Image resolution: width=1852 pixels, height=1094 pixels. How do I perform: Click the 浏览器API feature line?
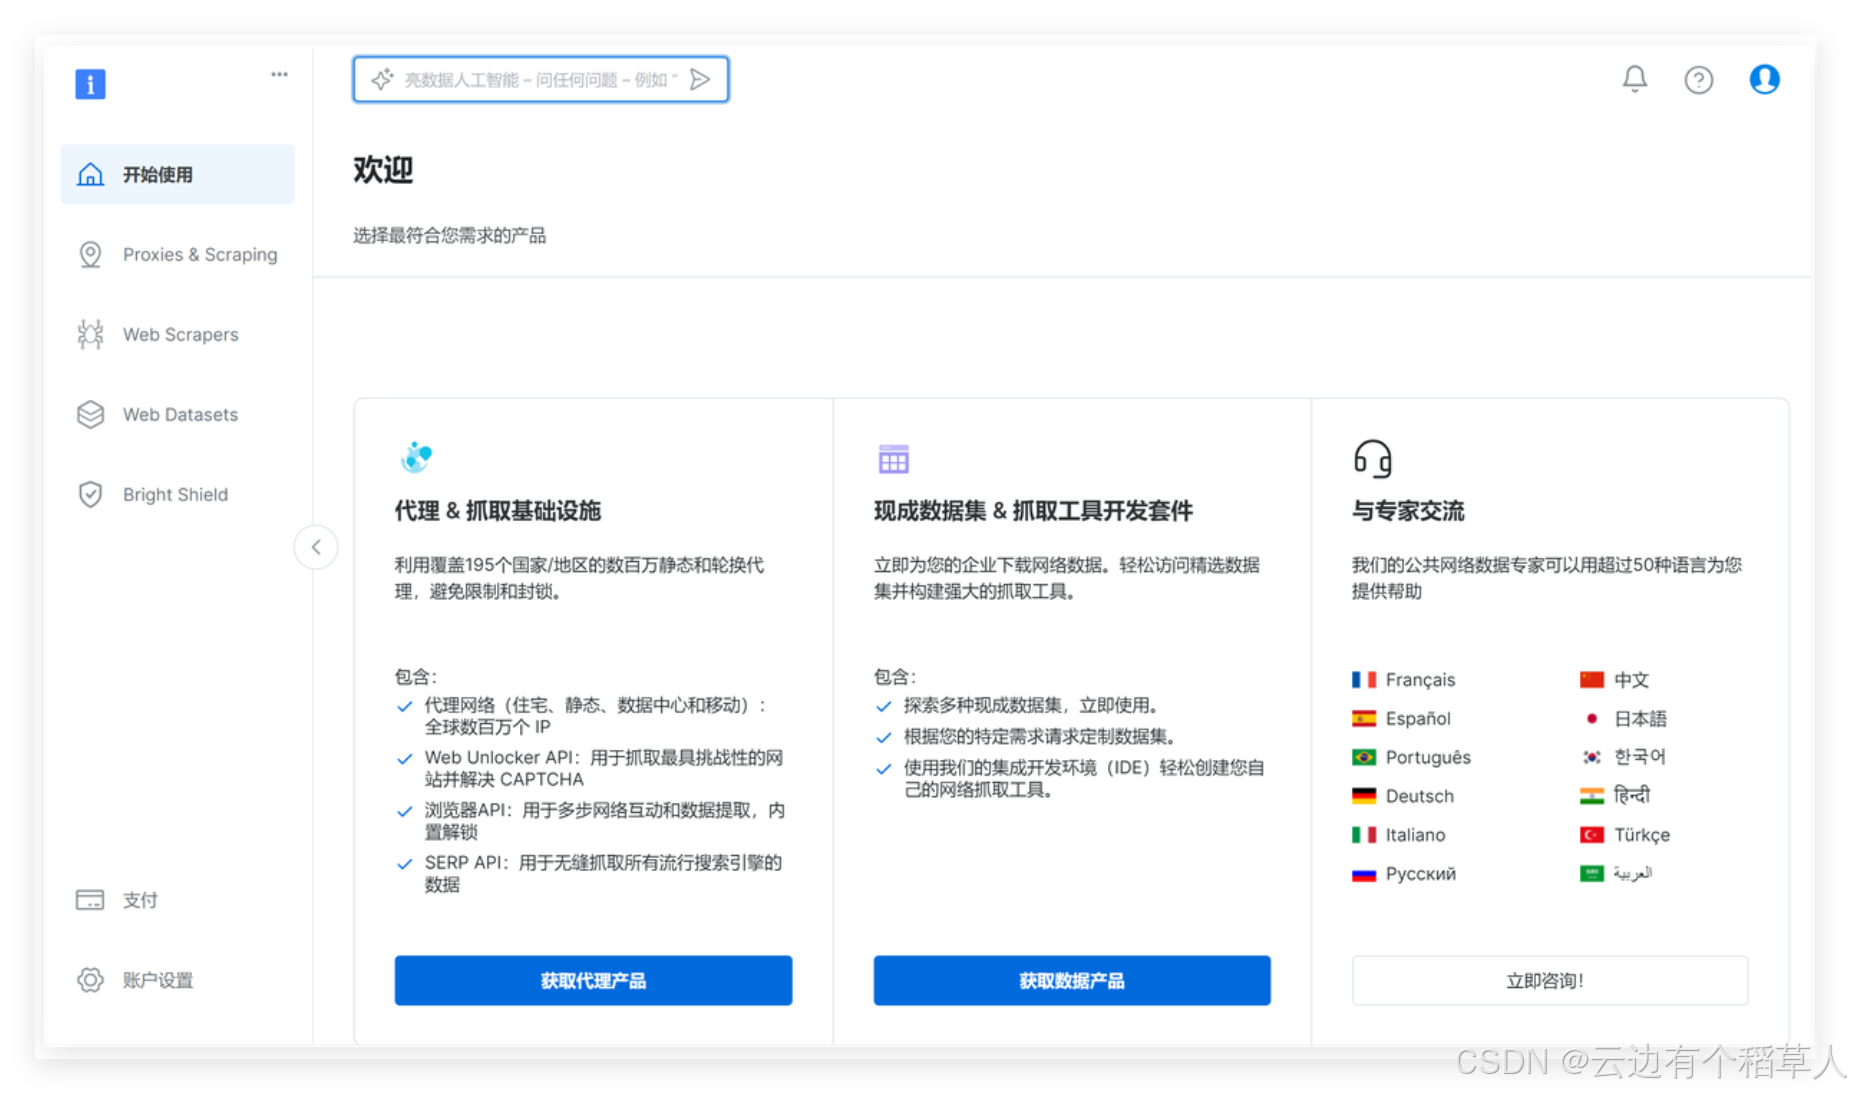tap(605, 821)
